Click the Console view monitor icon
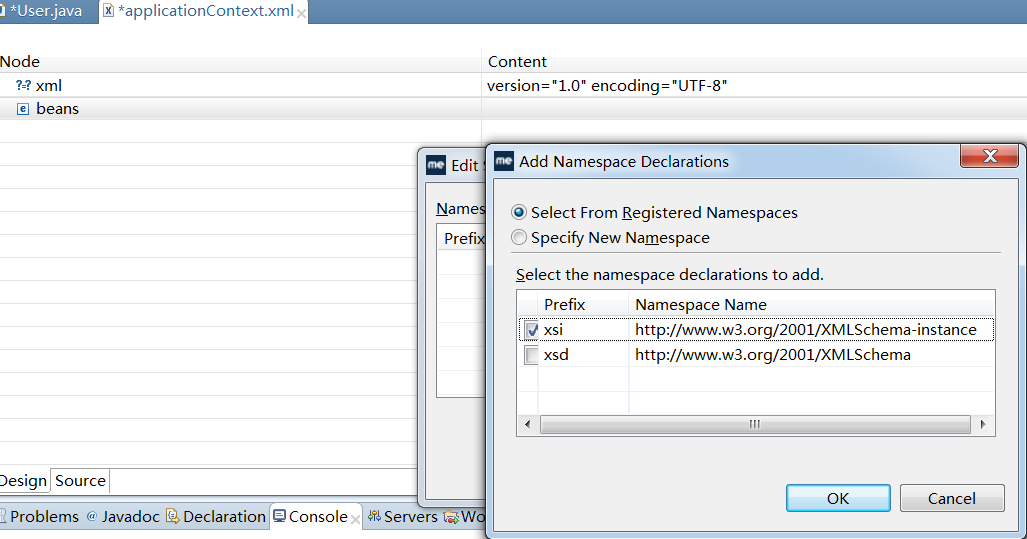Screen dimensions: 1027x539 (x=280, y=516)
